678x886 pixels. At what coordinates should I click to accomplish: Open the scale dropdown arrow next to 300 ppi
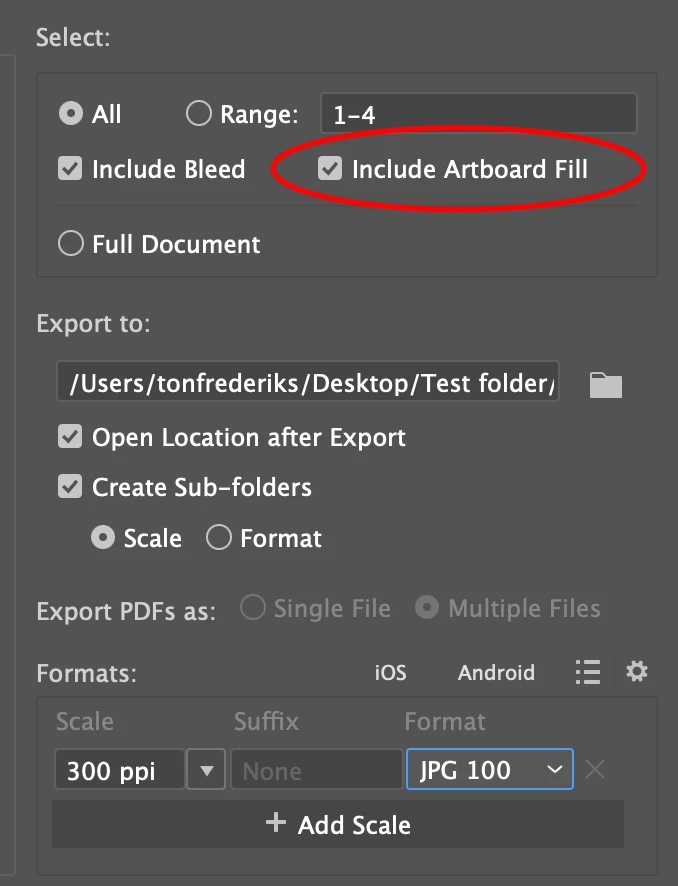[206, 769]
